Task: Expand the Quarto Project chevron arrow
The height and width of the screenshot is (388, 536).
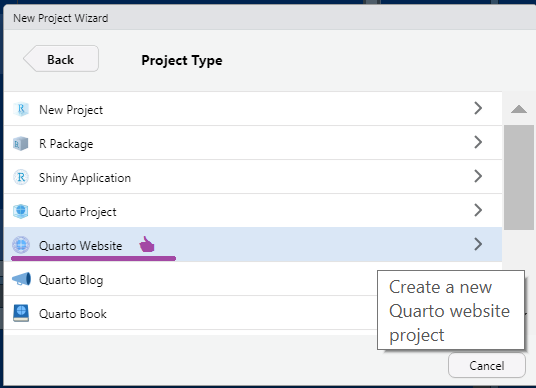Action: 478,210
